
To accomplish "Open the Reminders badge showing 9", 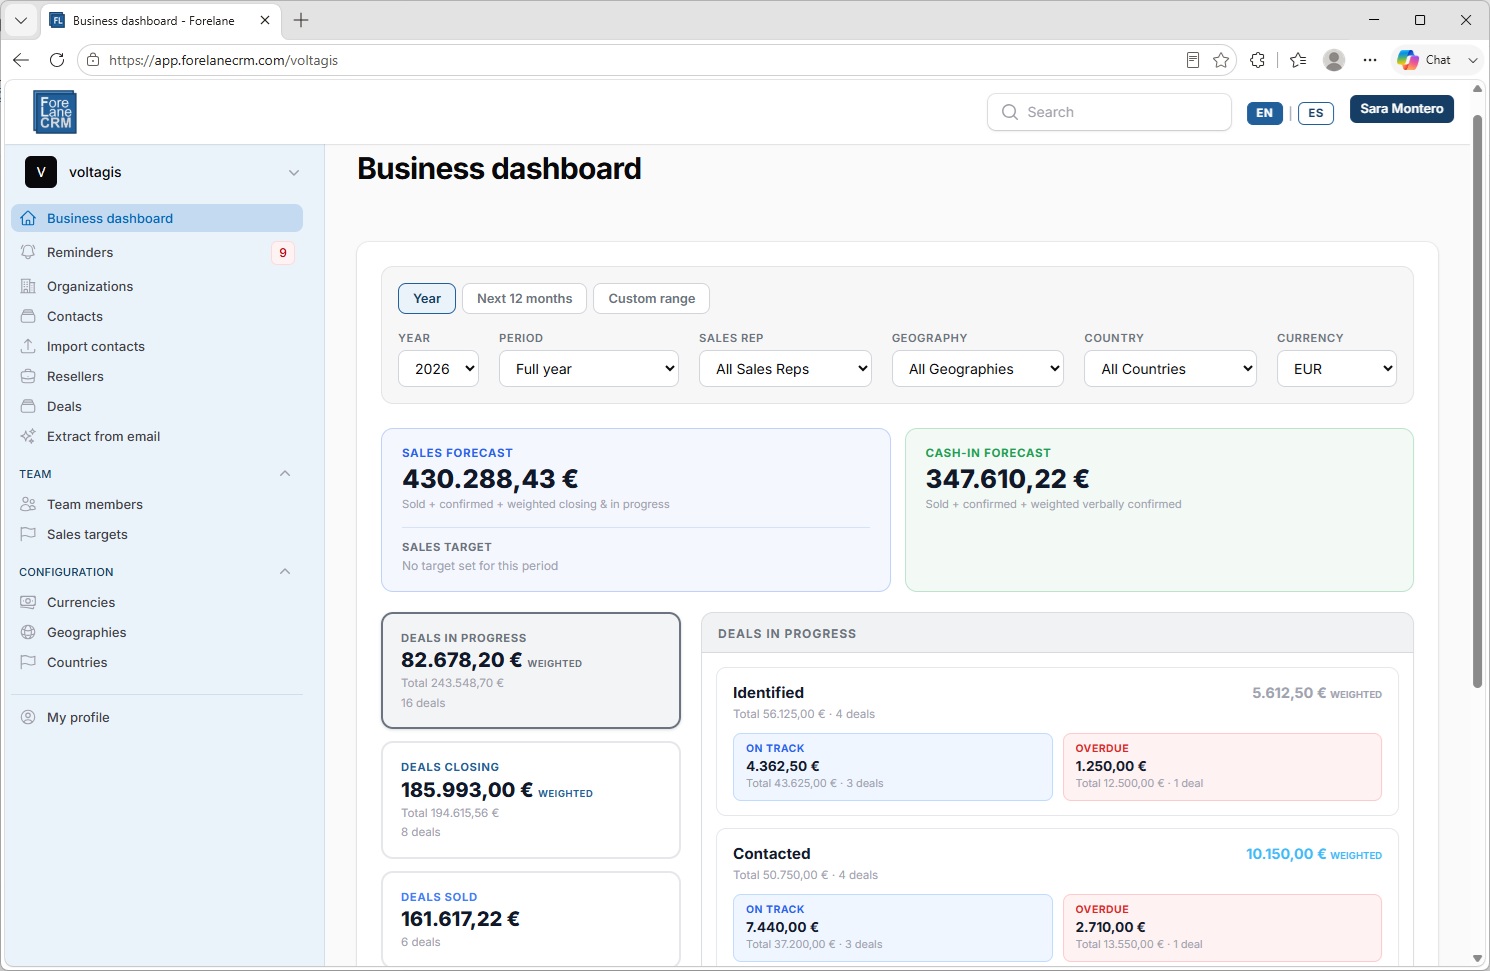I will click(x=283, y=253).
